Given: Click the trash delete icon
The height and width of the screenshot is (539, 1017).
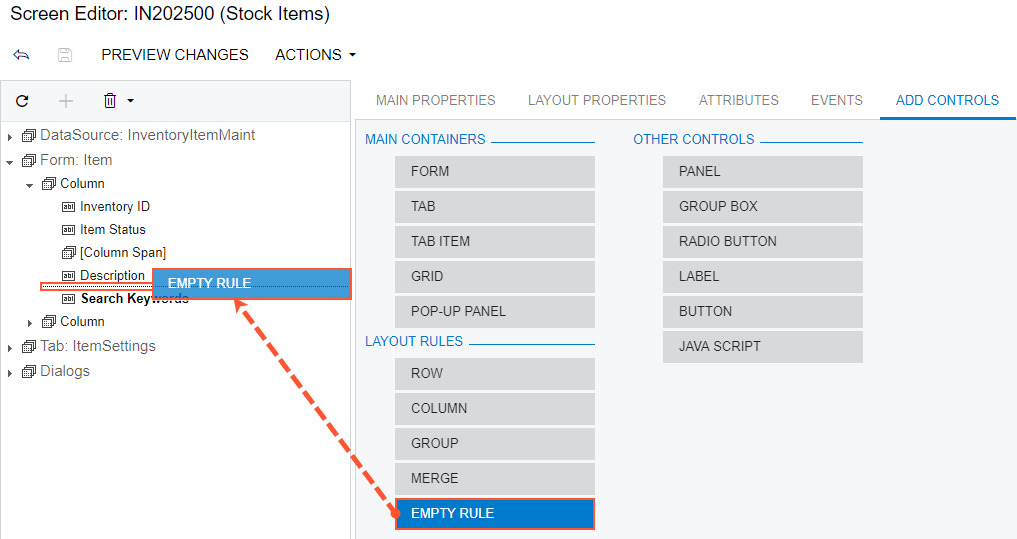Looking at the screenshot, I should (110, 101).
